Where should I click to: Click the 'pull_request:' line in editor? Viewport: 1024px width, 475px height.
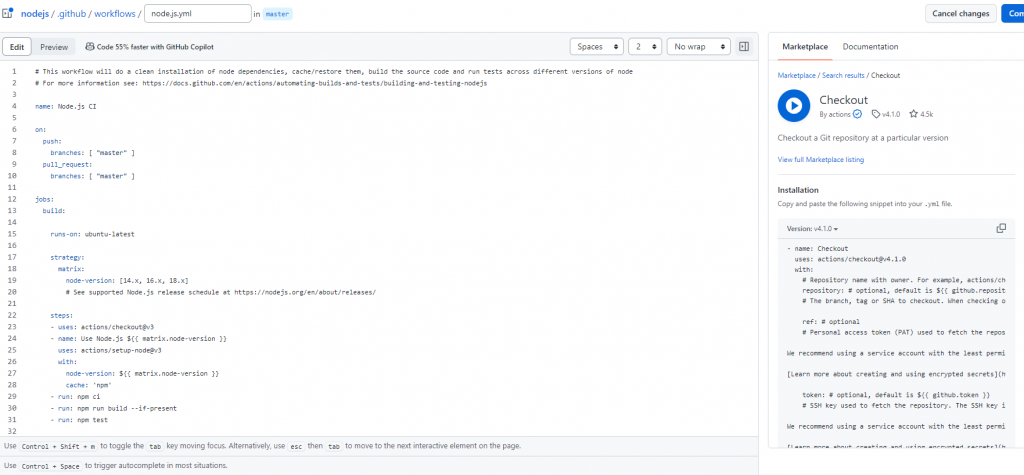point(68,164)
